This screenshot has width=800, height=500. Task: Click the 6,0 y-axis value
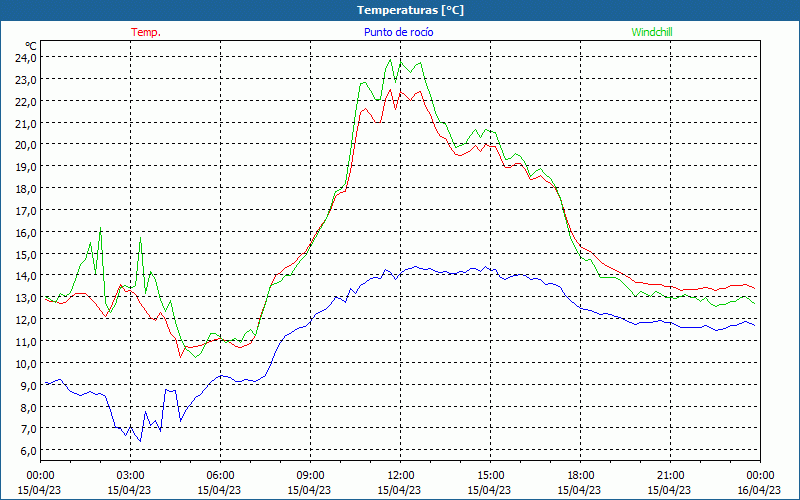tap(28, 451)
